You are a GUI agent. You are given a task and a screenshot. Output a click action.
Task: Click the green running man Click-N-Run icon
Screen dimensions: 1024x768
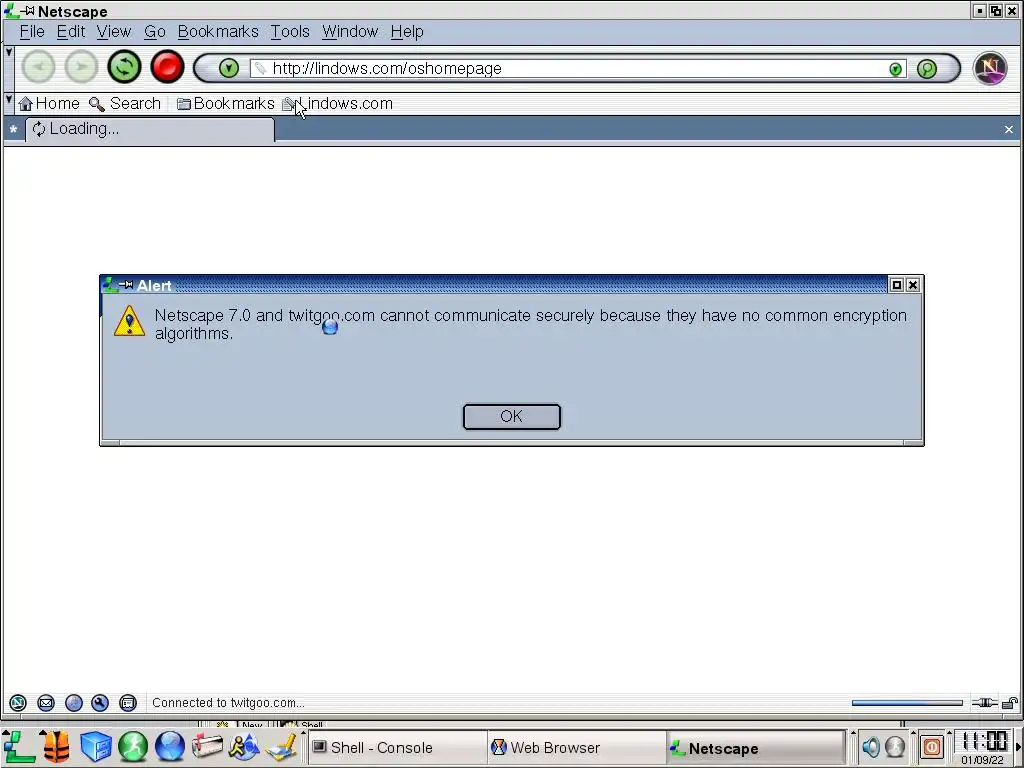click(x=133, y=746)
